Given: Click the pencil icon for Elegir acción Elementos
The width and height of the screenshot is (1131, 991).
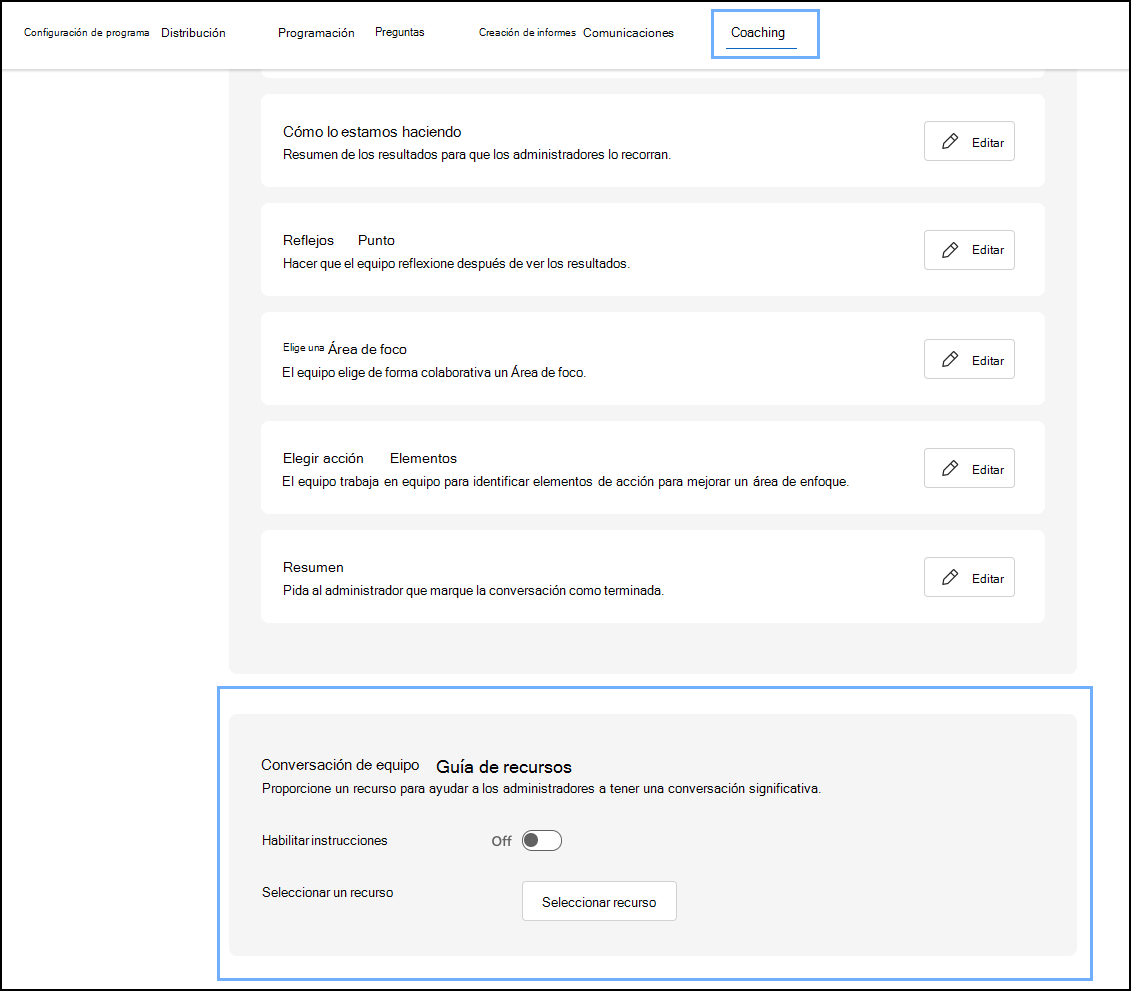Looking at the screenshot, I should pos(948,467).
